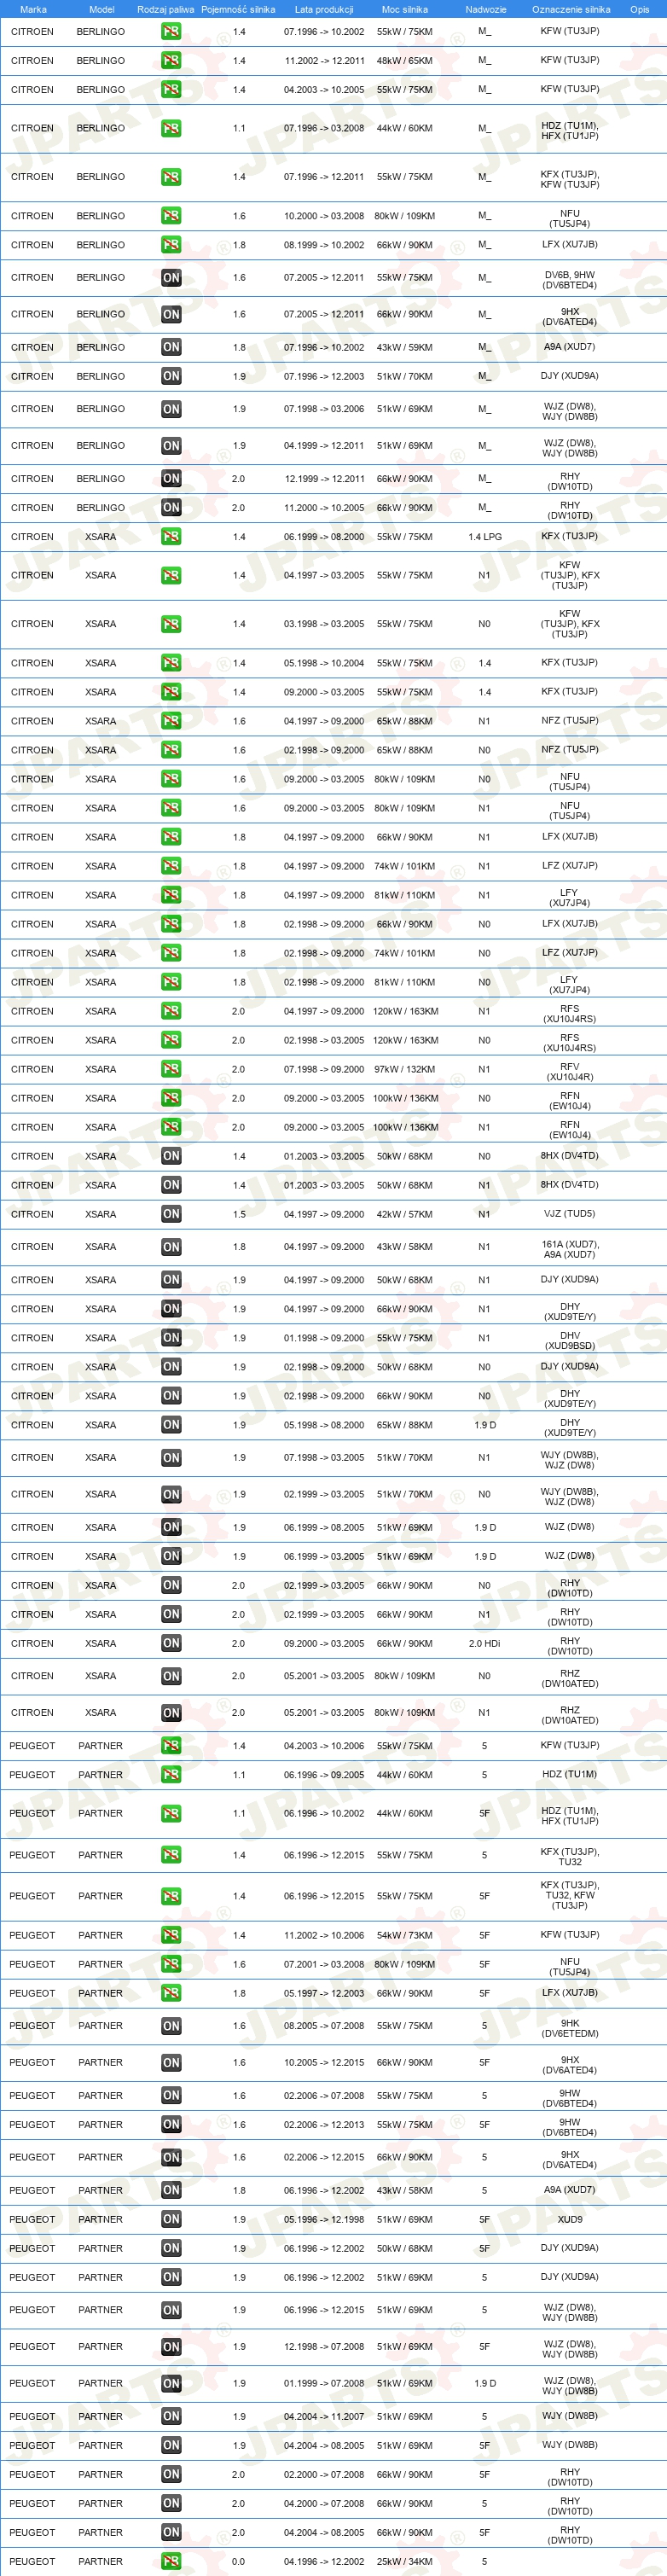Click diesel ON icon in Xsara 1.5 VJZ (TUD5) row

click(x=171, y=1214)
